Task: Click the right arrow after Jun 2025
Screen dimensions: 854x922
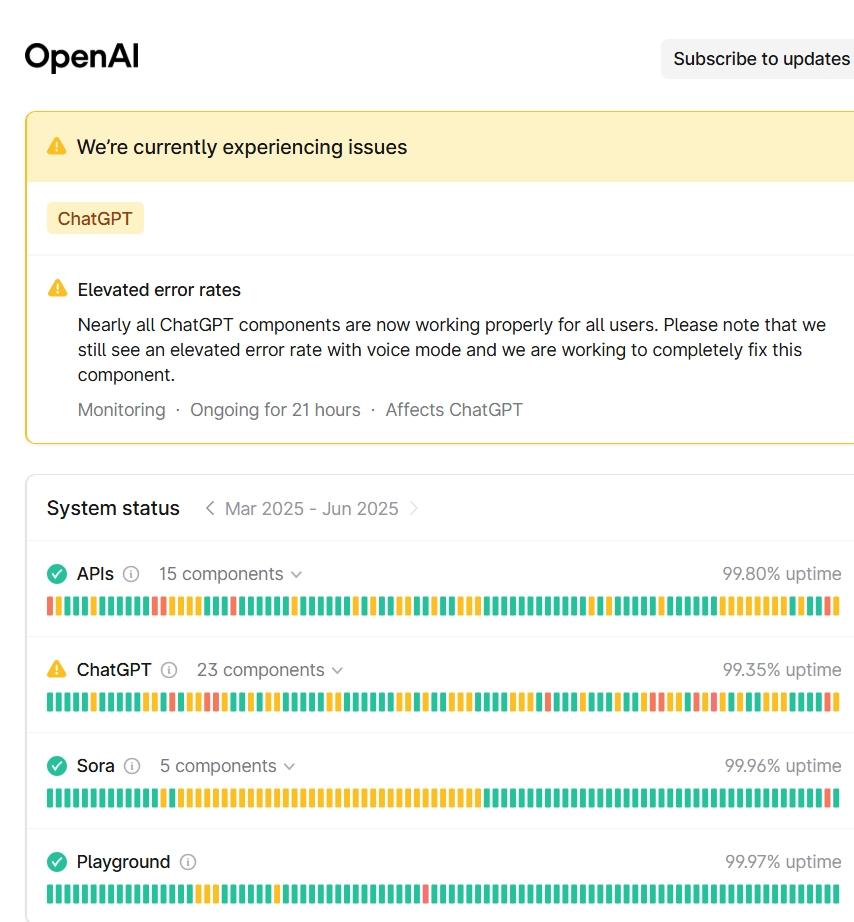Action: (x=417, y=508)
